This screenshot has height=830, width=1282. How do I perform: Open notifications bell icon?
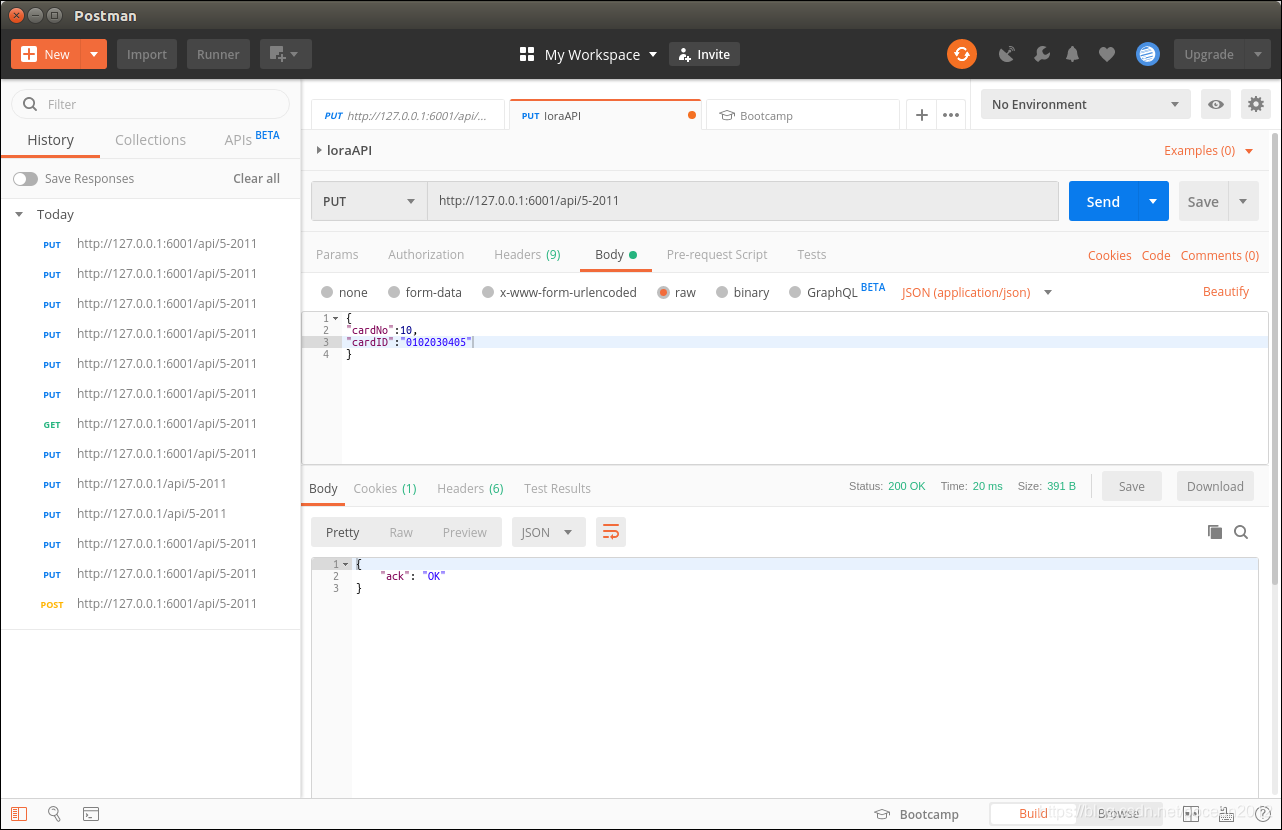coord(1073,54)
